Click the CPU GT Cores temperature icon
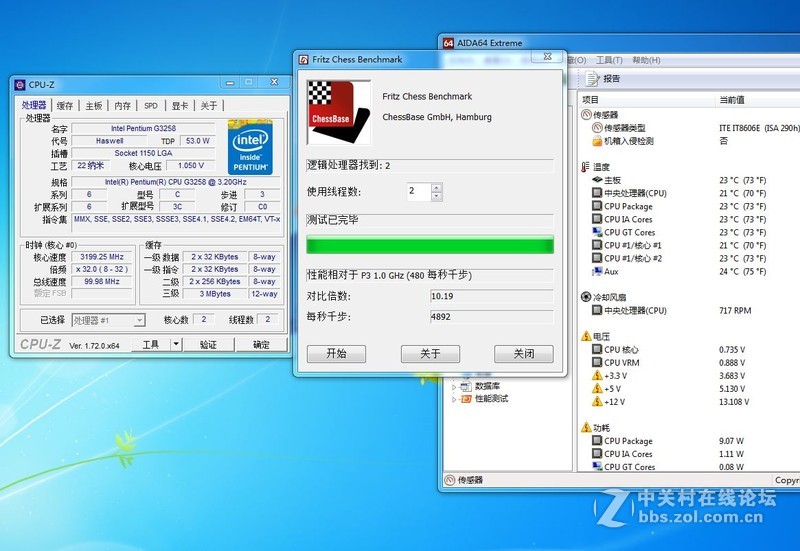 click(x=597, y=232)
